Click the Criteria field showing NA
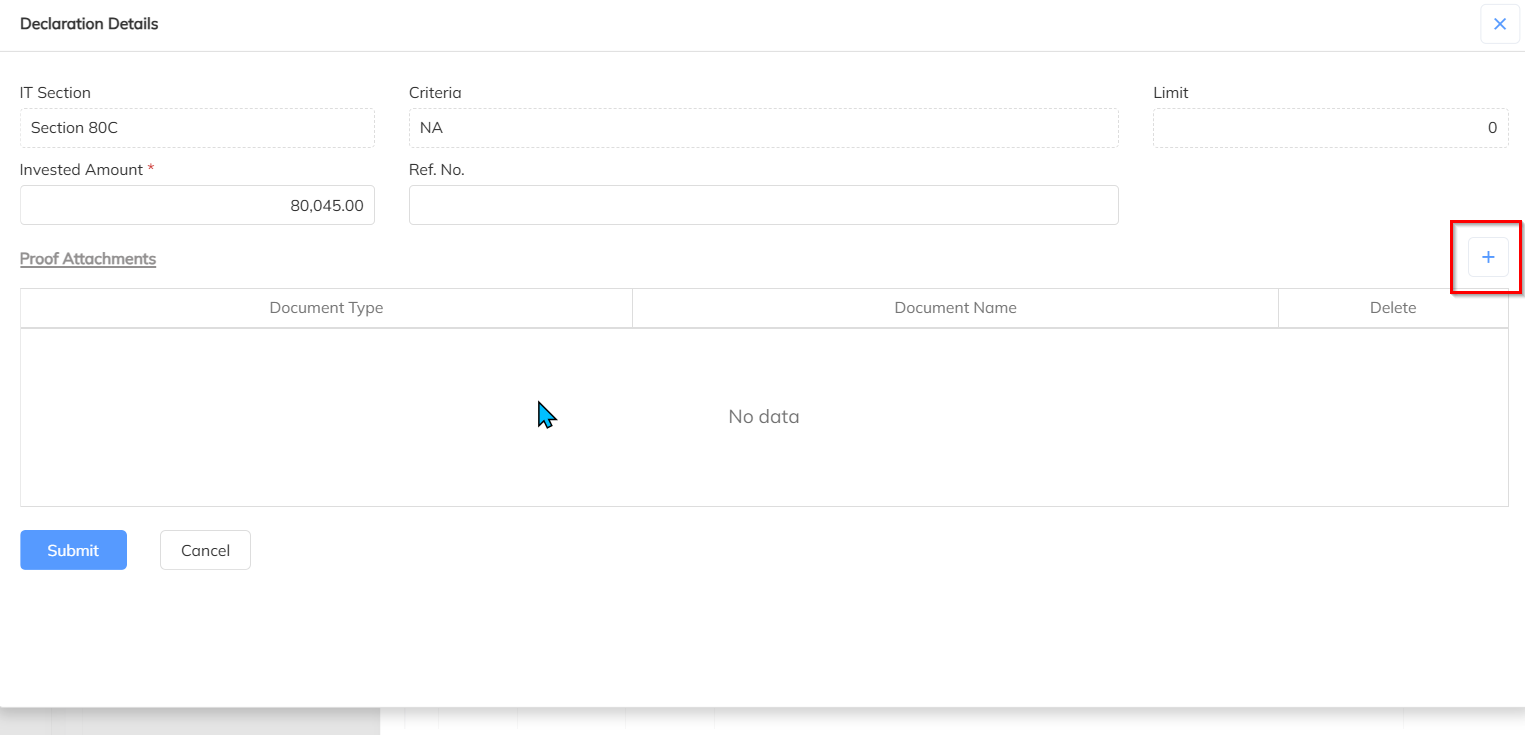The width and height of the screenshot is (1525, 735). point(763,128)
